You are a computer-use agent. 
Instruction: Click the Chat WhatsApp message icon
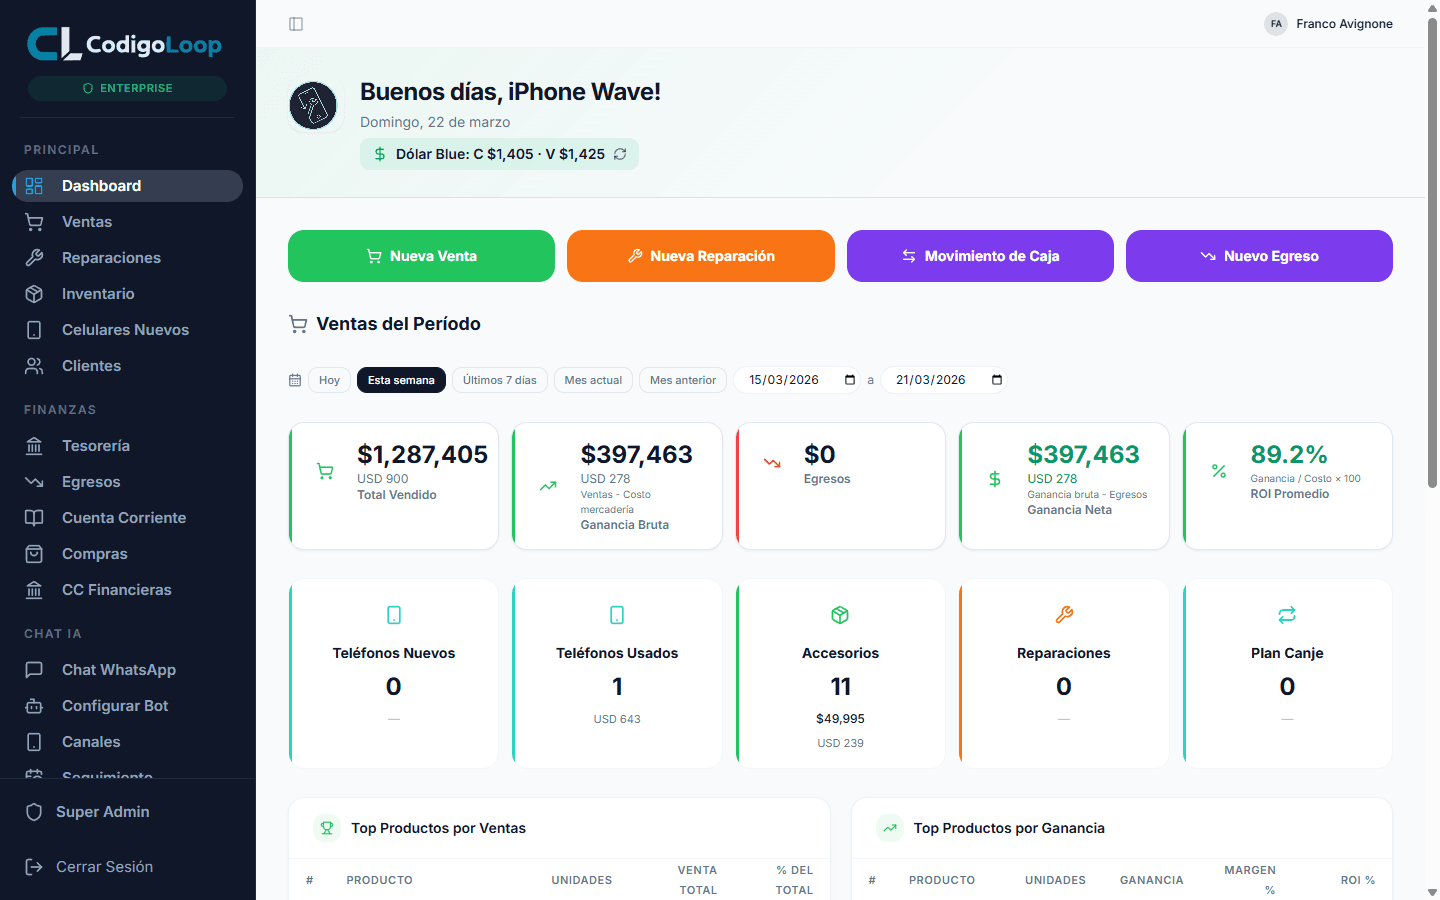[34, 669]
